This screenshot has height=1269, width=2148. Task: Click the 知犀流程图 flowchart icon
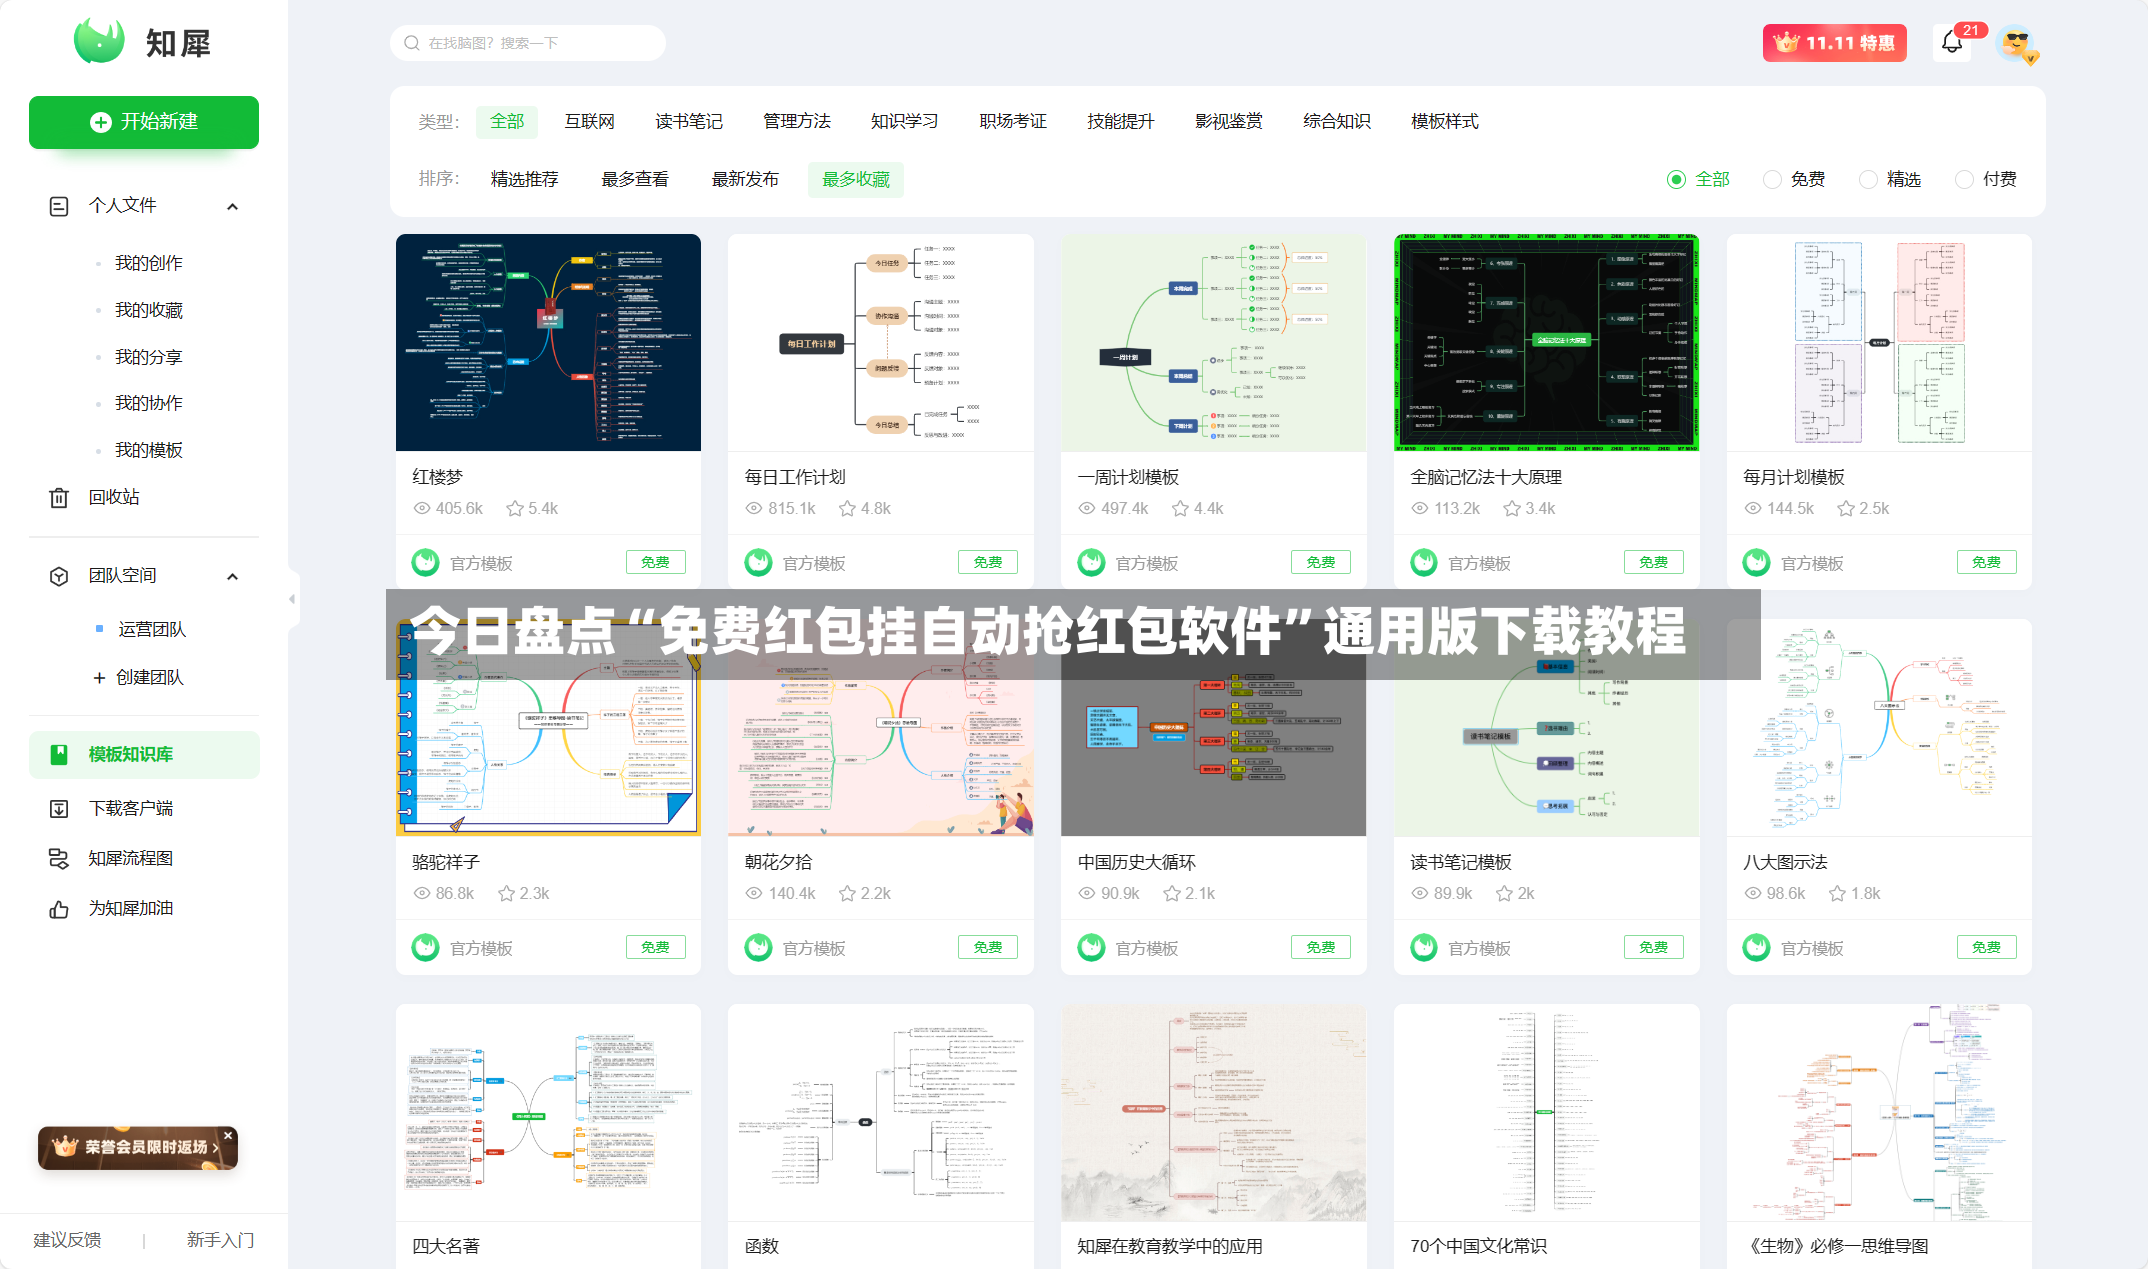click(59, 859)
